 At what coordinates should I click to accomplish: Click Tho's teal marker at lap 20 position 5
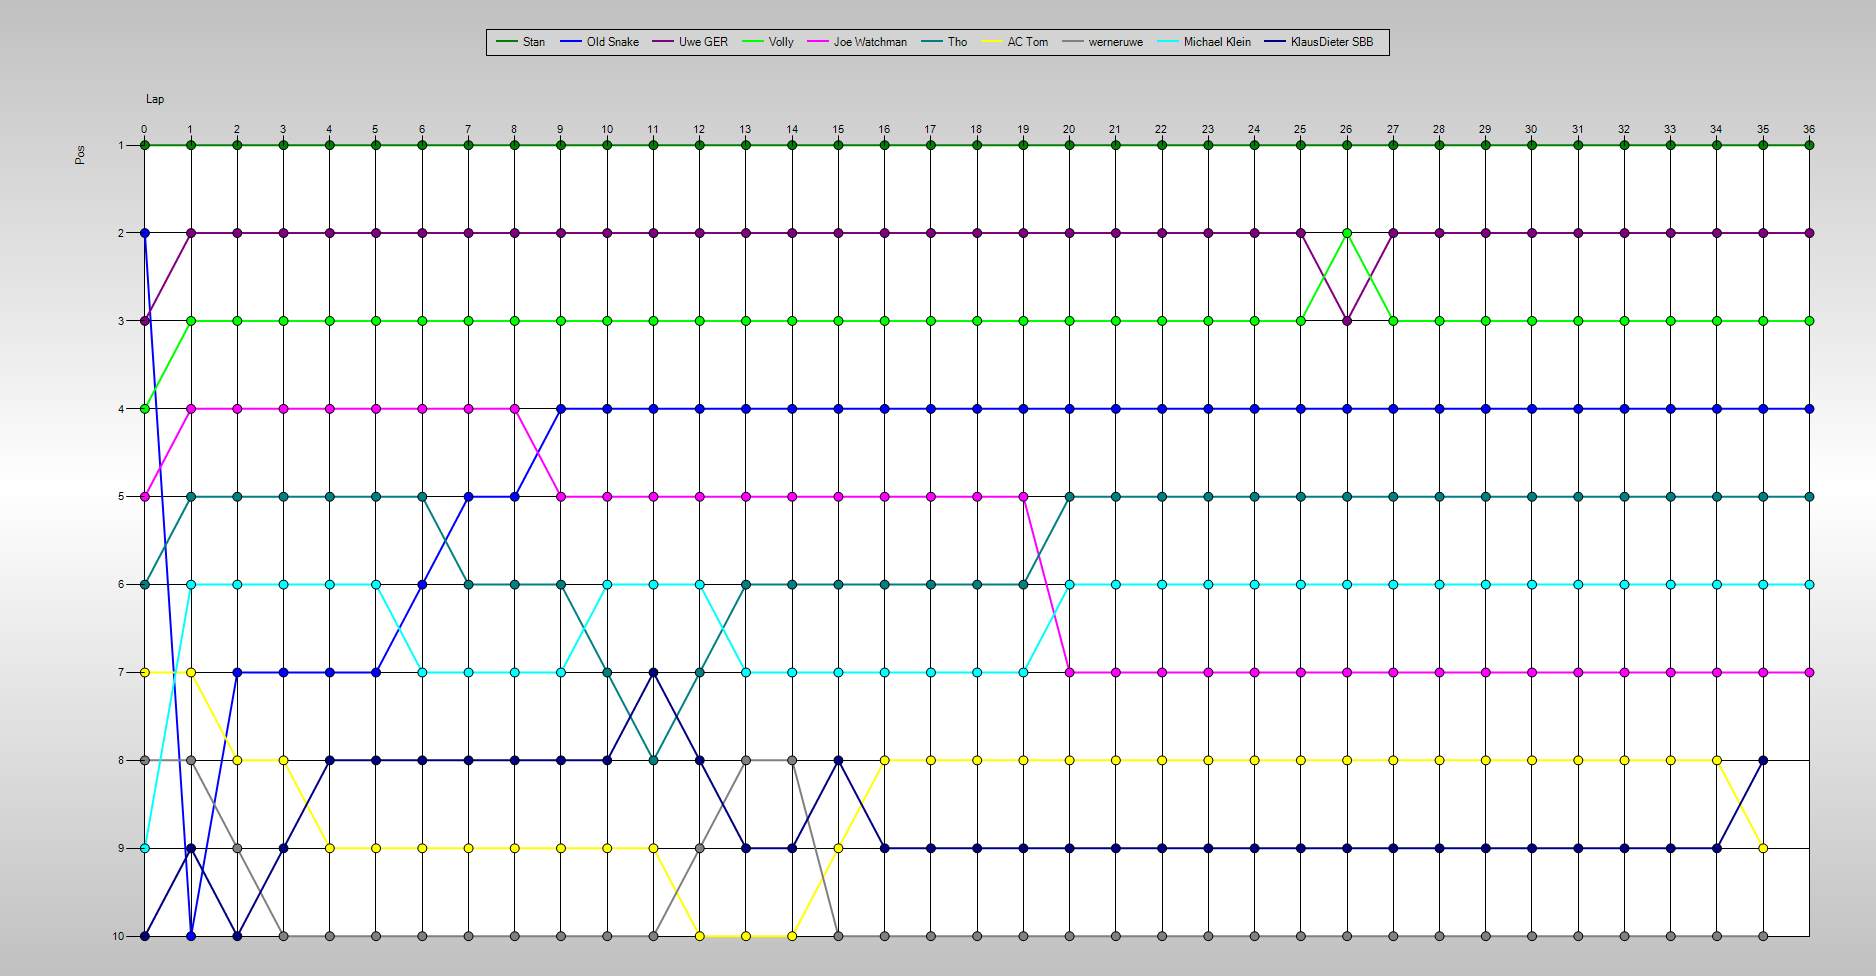(1070, 496)
